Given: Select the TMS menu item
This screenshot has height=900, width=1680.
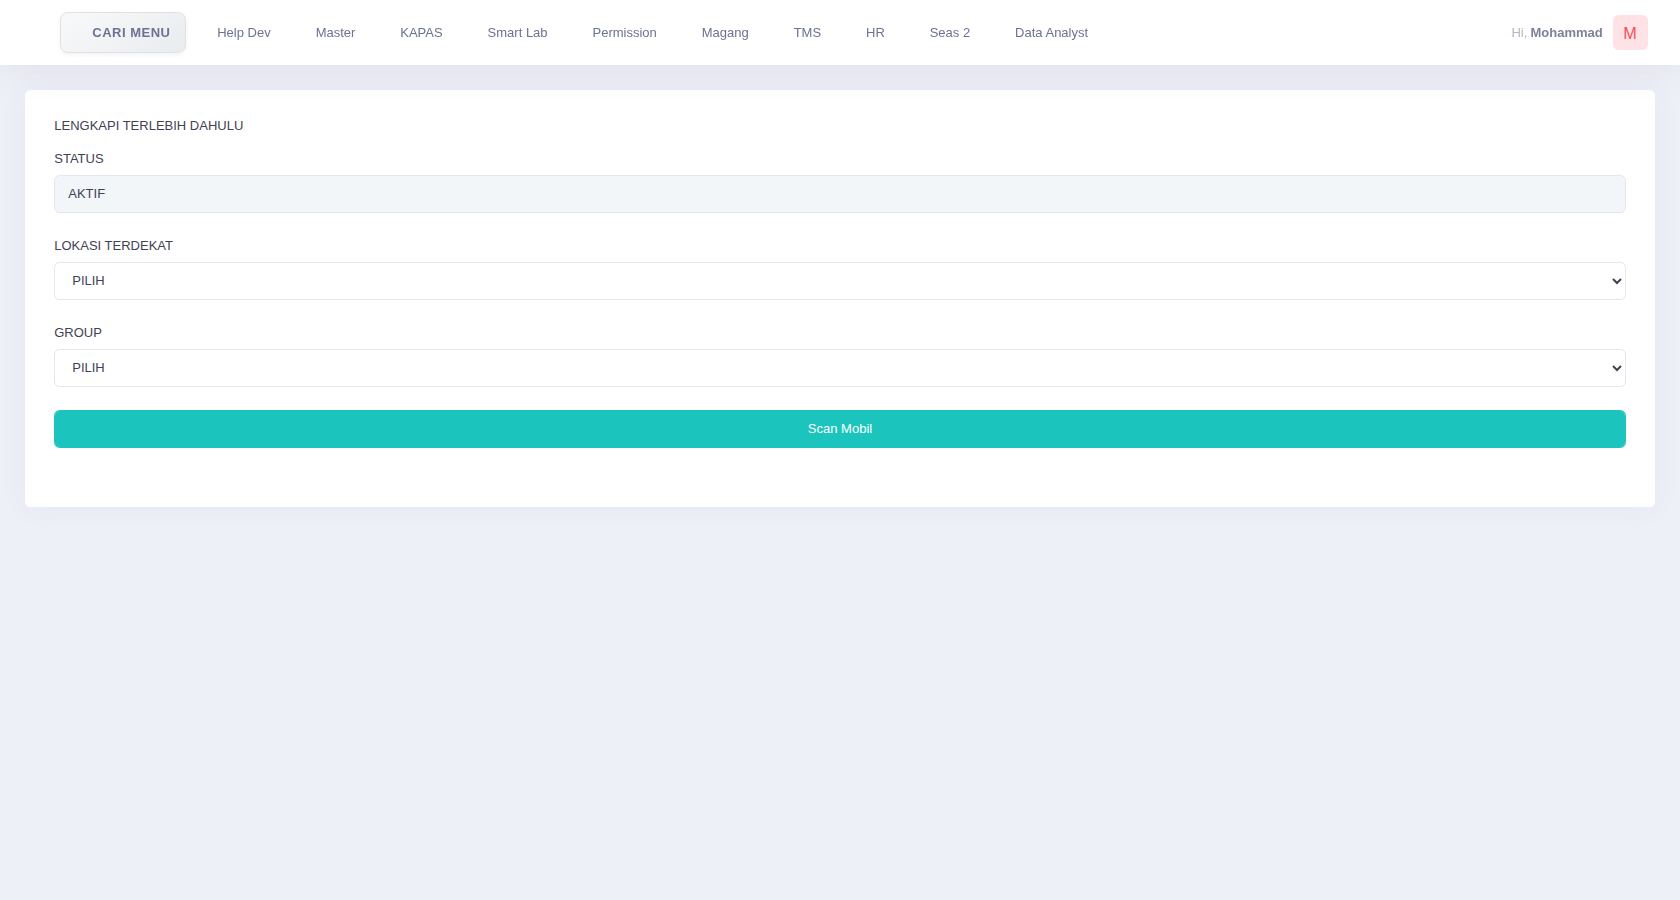Looking at the screenshot, I should pyautogui.click(x=807, y=33).
